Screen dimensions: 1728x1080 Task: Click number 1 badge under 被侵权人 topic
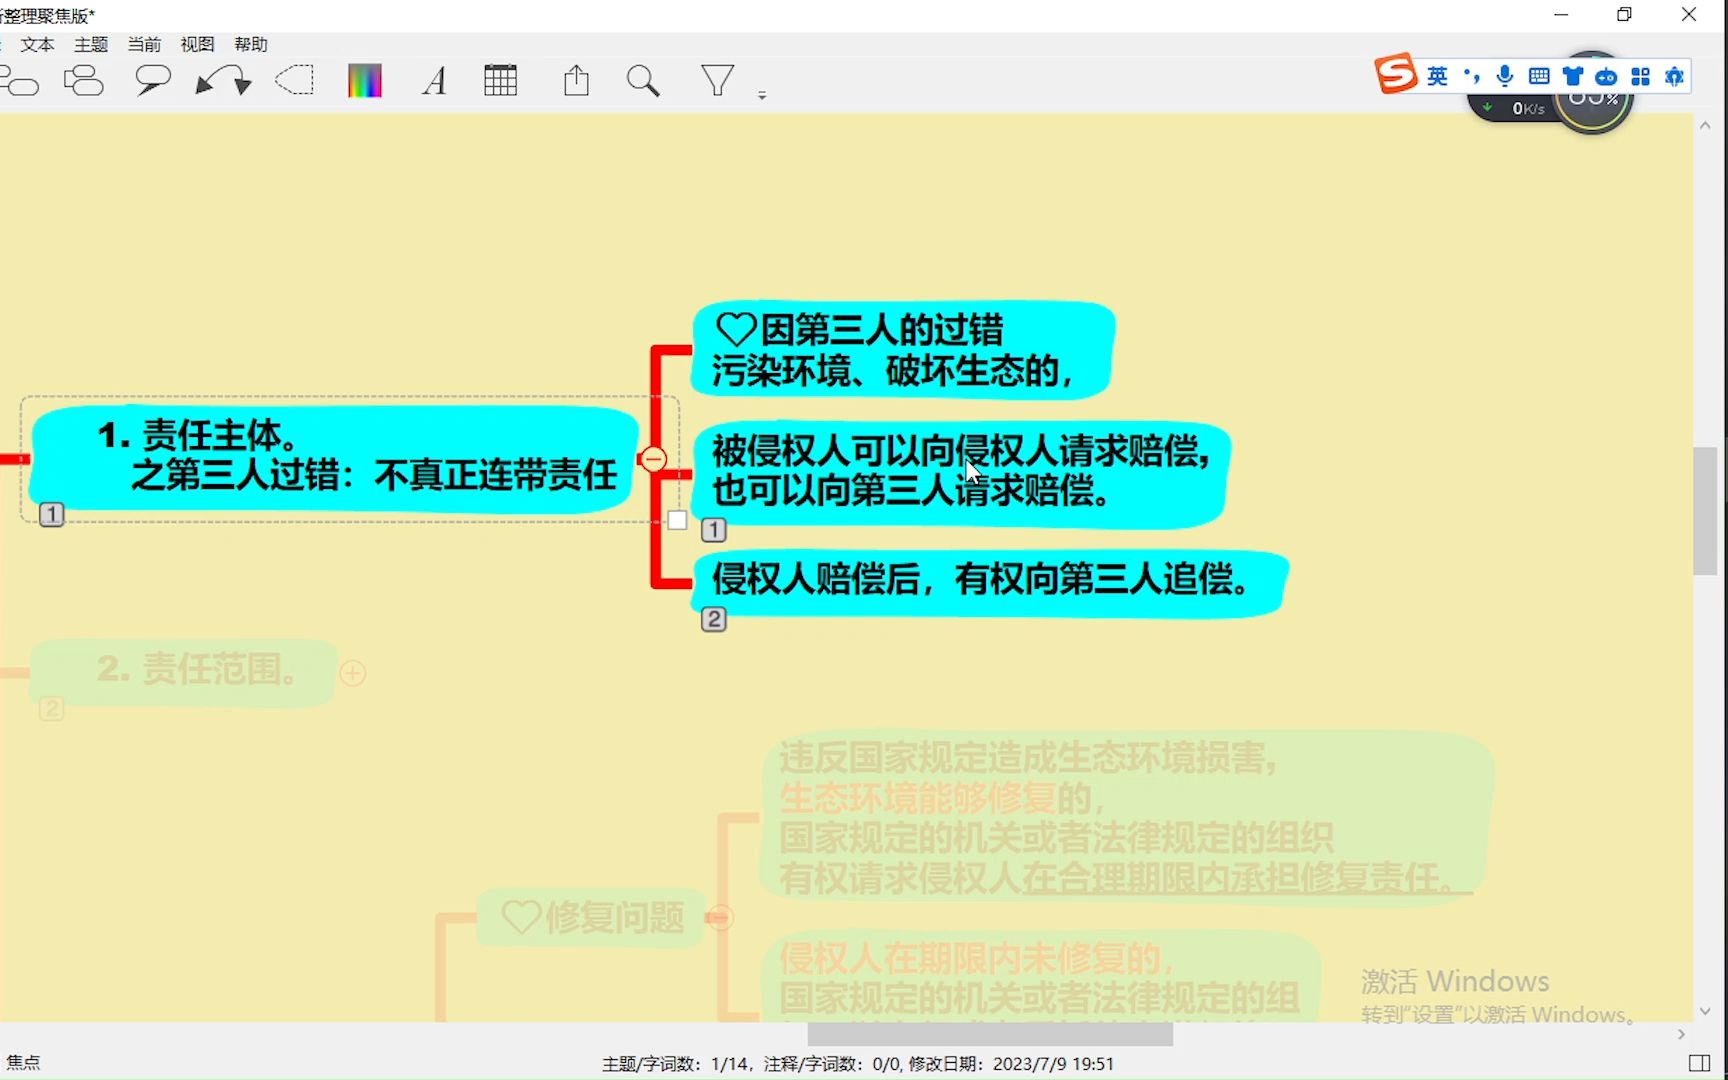pos(714,530)
